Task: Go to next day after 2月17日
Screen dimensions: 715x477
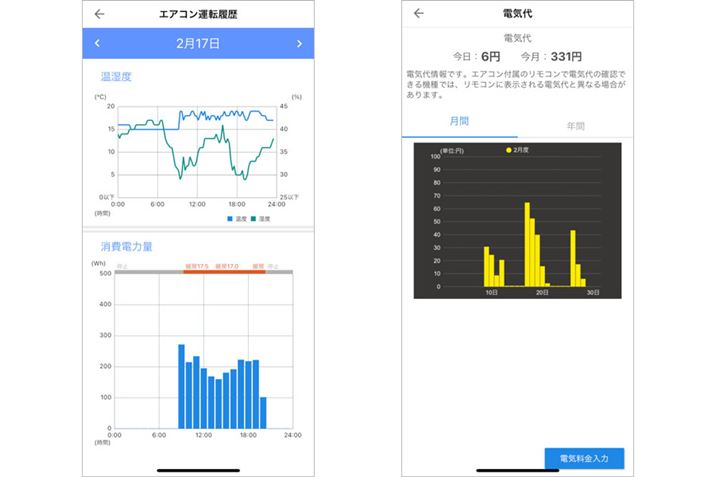Action: [299, 43]
